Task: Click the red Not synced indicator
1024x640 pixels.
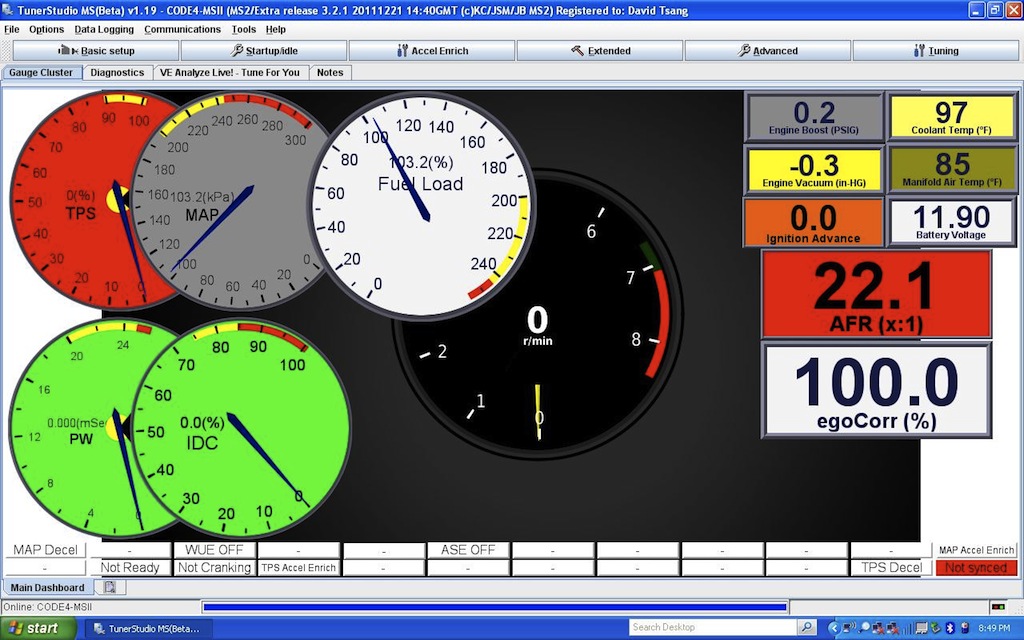Action: click(x=976, y=568)
